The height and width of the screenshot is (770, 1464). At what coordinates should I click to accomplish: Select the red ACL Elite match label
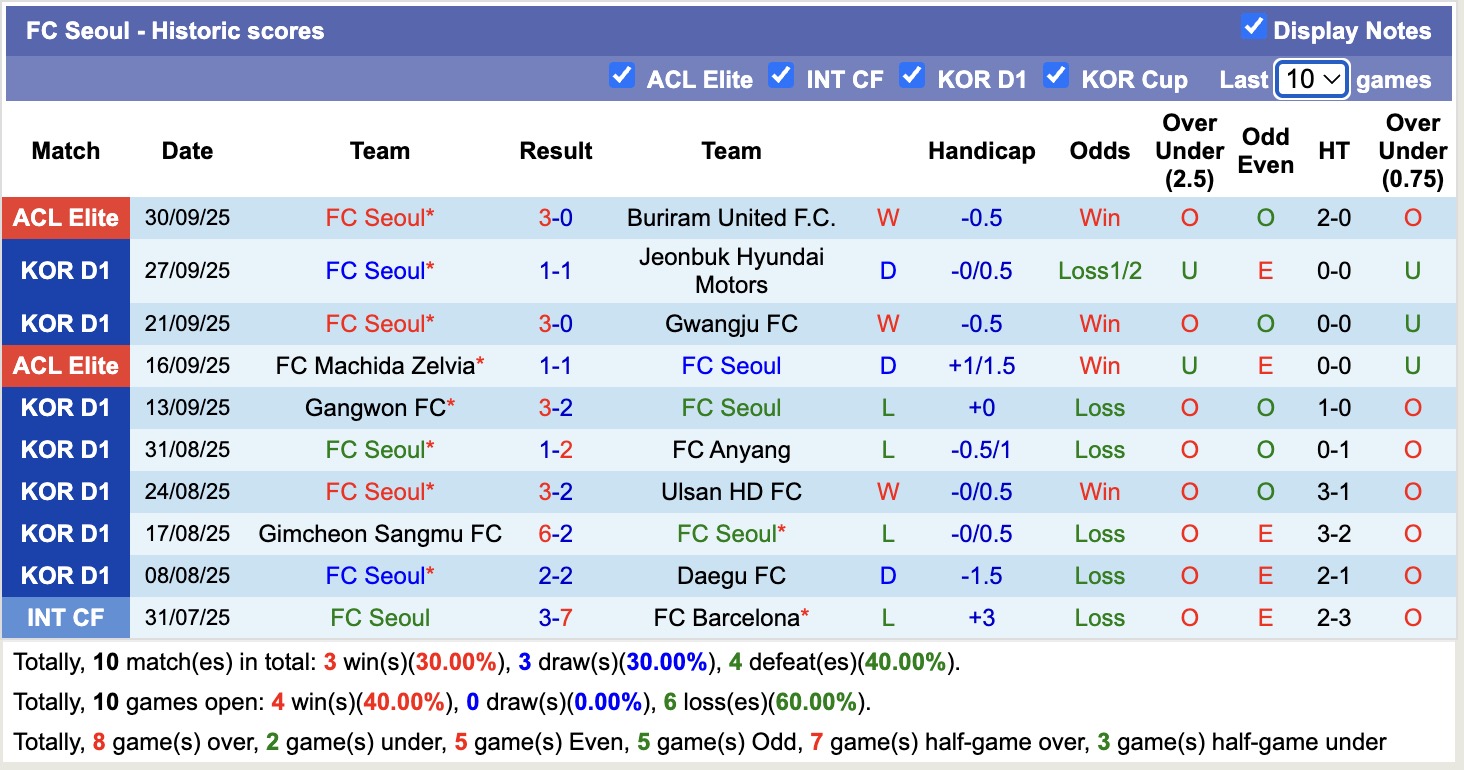[66, 218]
